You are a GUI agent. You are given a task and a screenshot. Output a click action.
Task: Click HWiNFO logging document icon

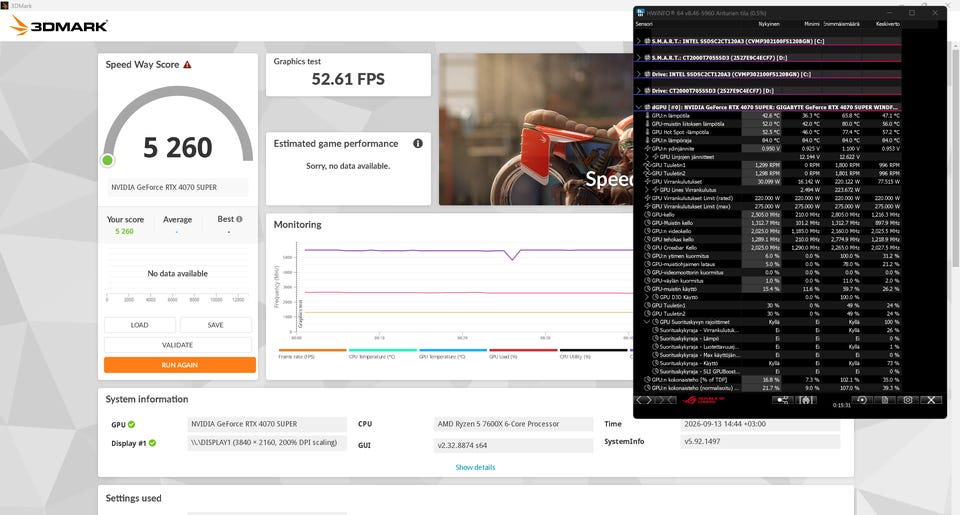click(885, 400)
